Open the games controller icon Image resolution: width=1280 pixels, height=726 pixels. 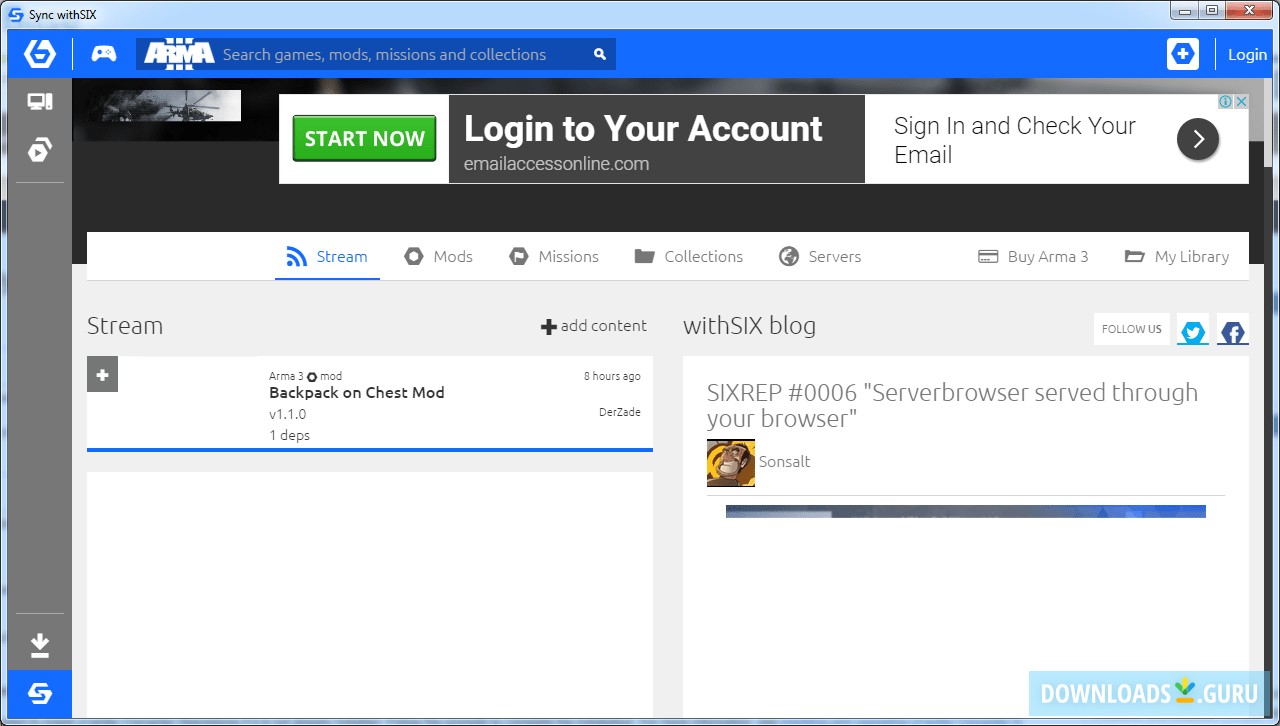(x=104, y=54)
